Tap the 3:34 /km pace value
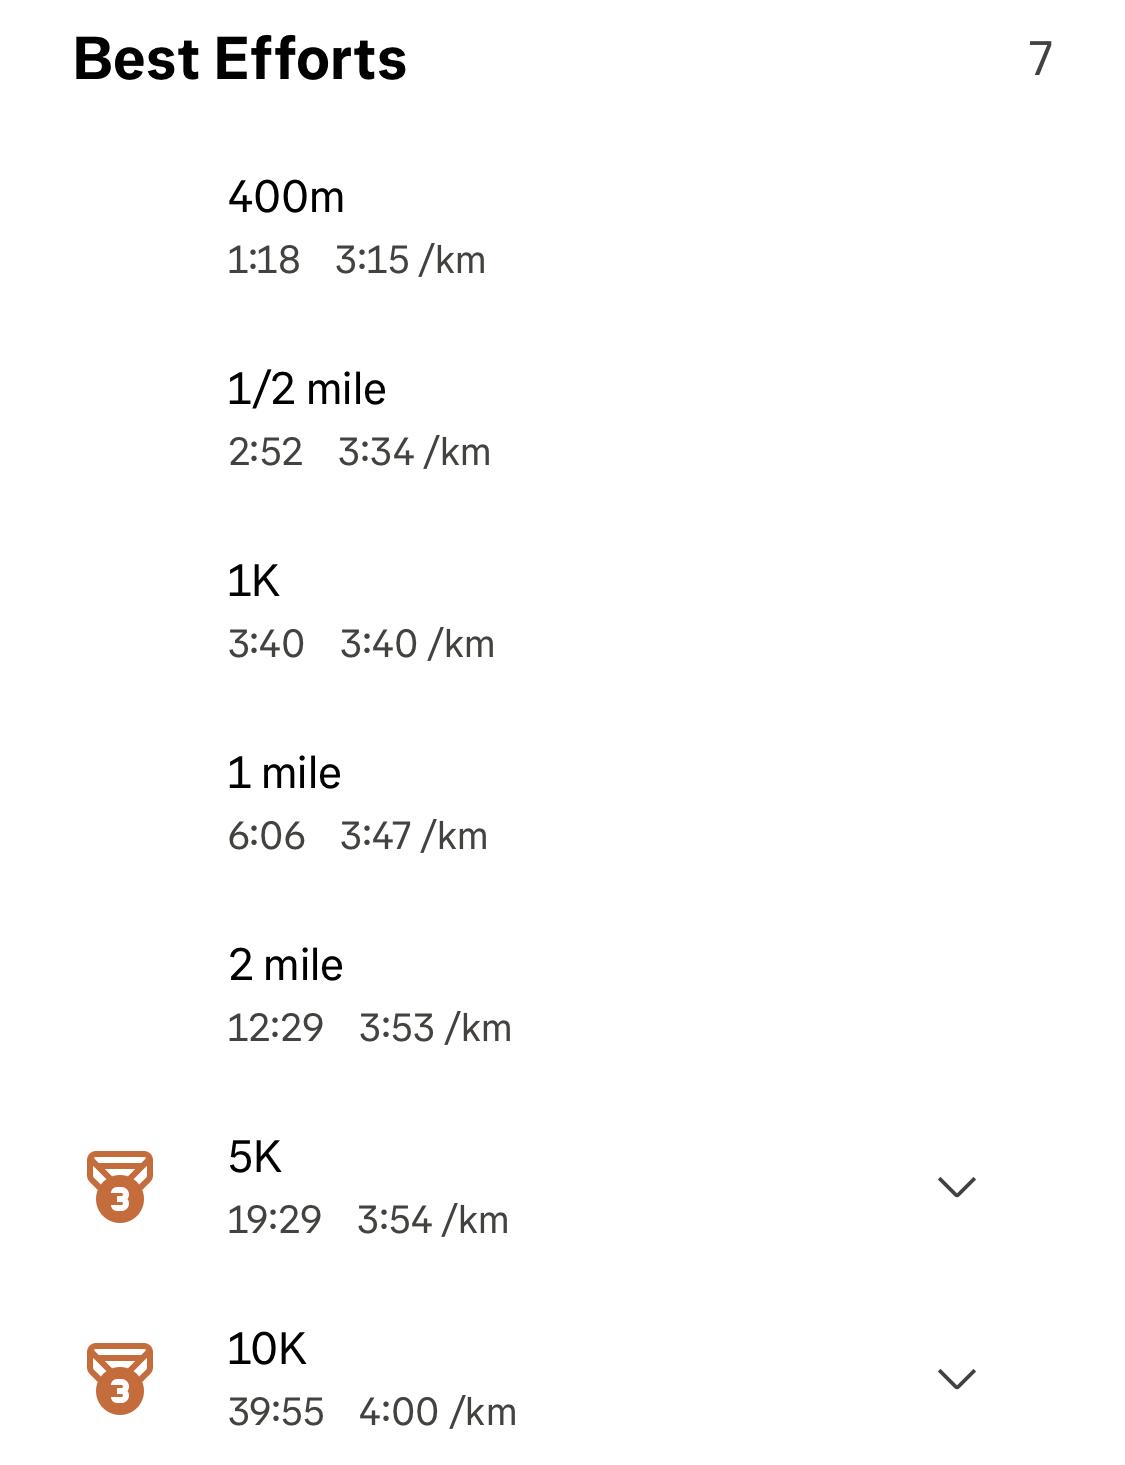 pyautogui.click(x=414, y=452)
